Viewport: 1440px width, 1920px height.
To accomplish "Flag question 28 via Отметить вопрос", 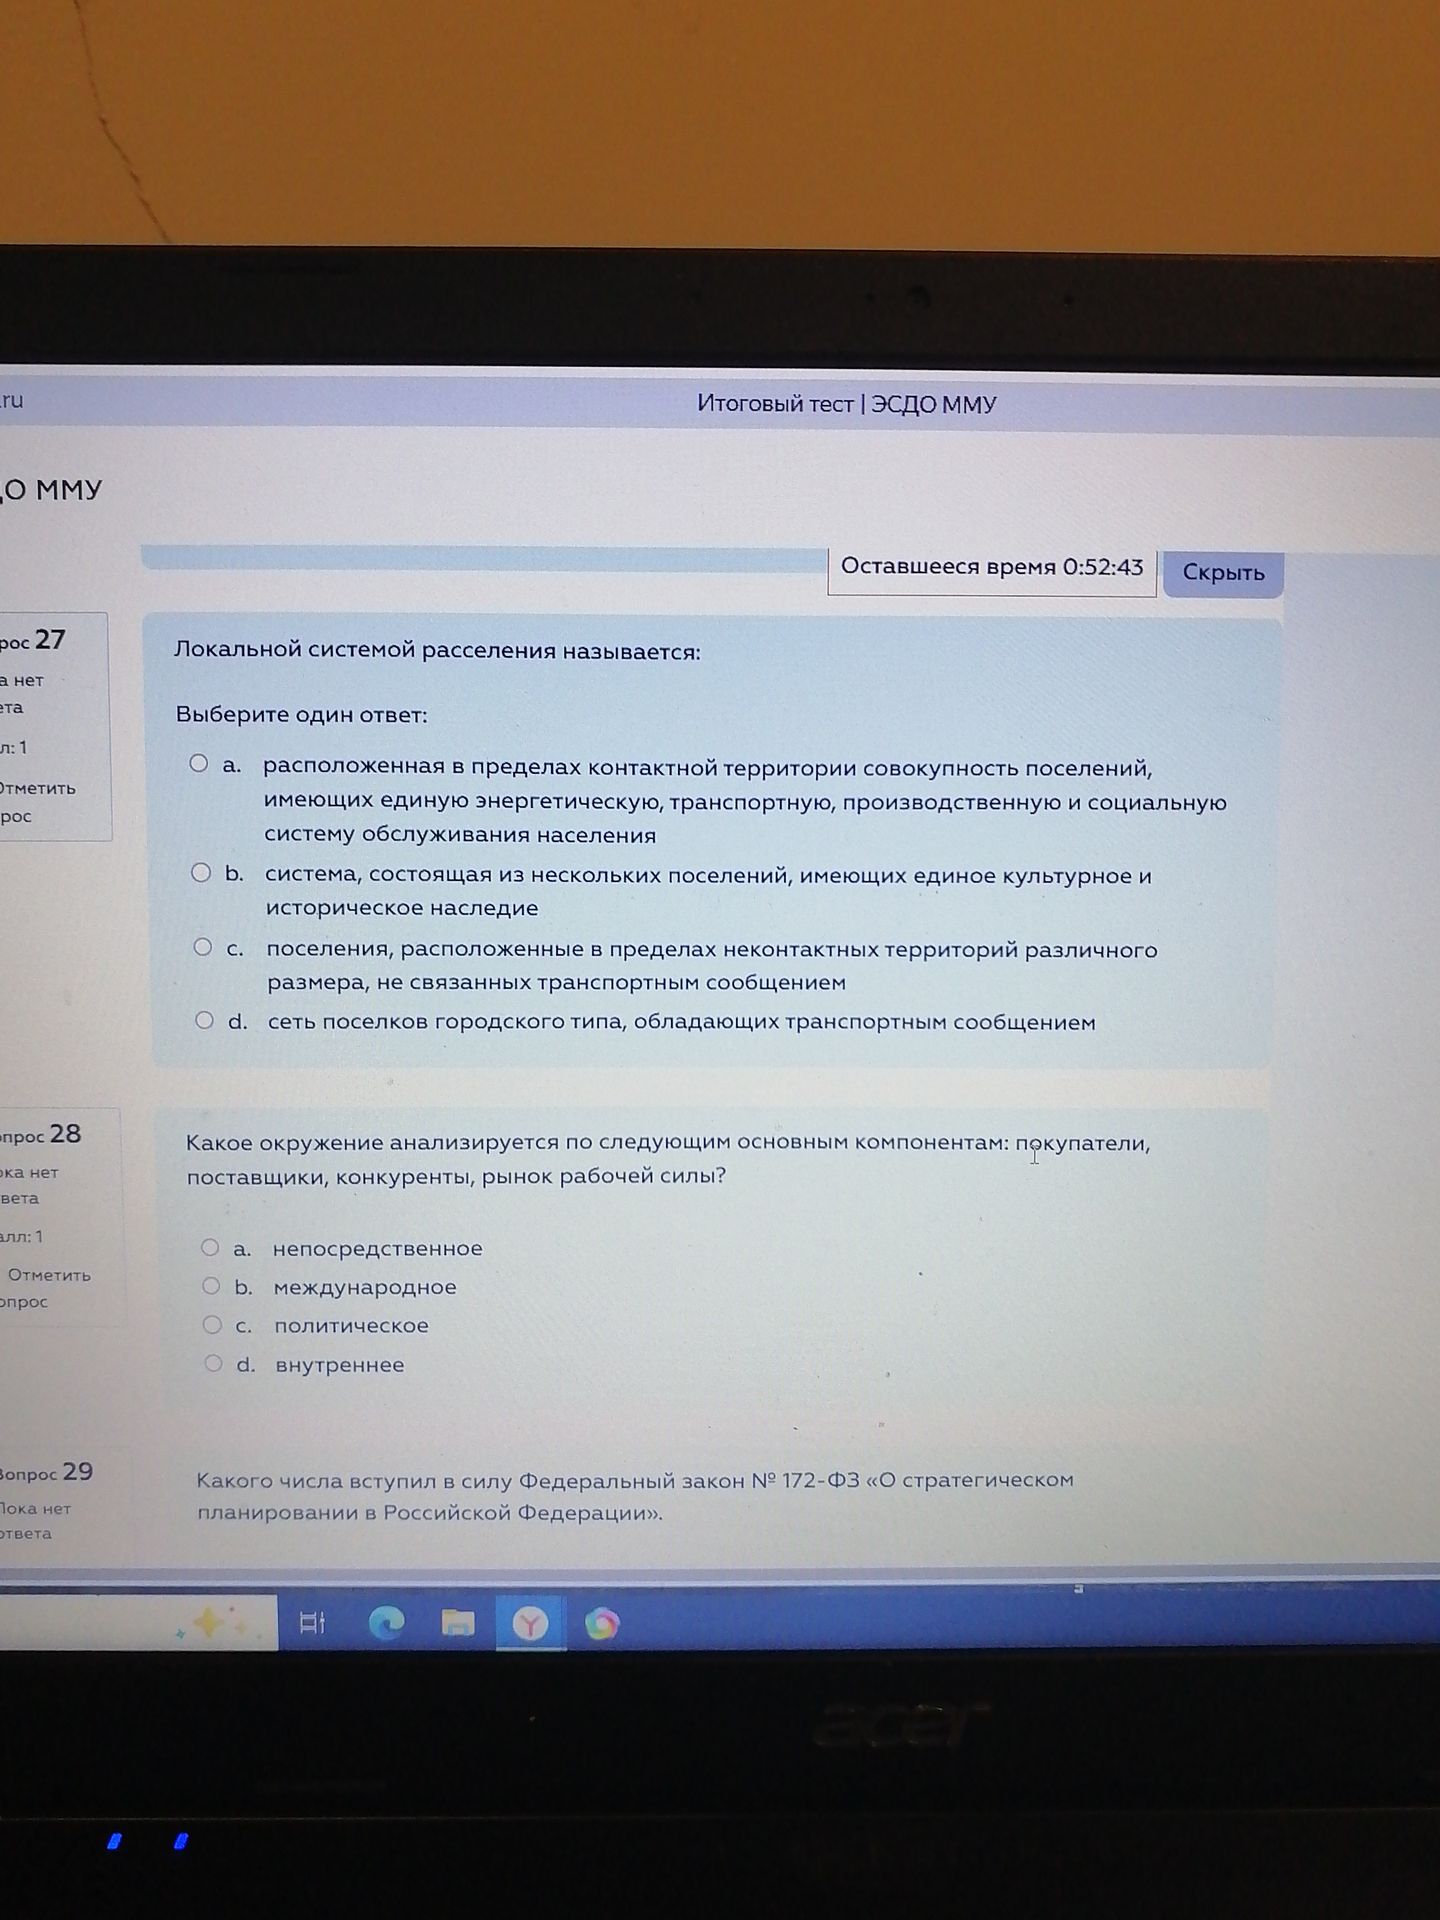I will [x=44, y=1288].
